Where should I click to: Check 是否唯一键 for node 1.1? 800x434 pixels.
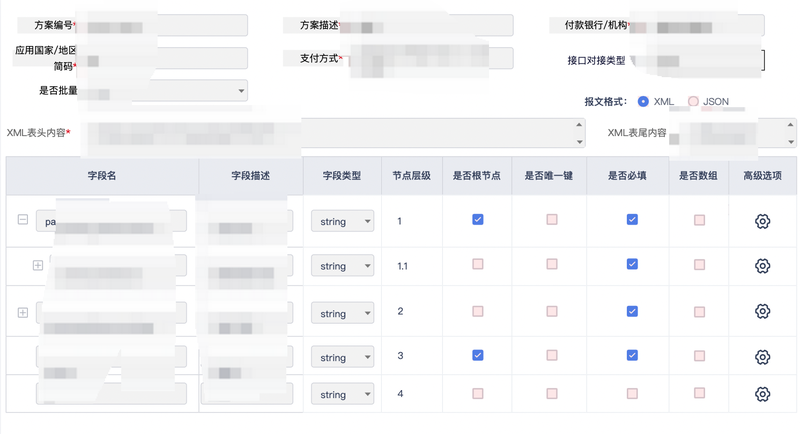pos(552,264)
